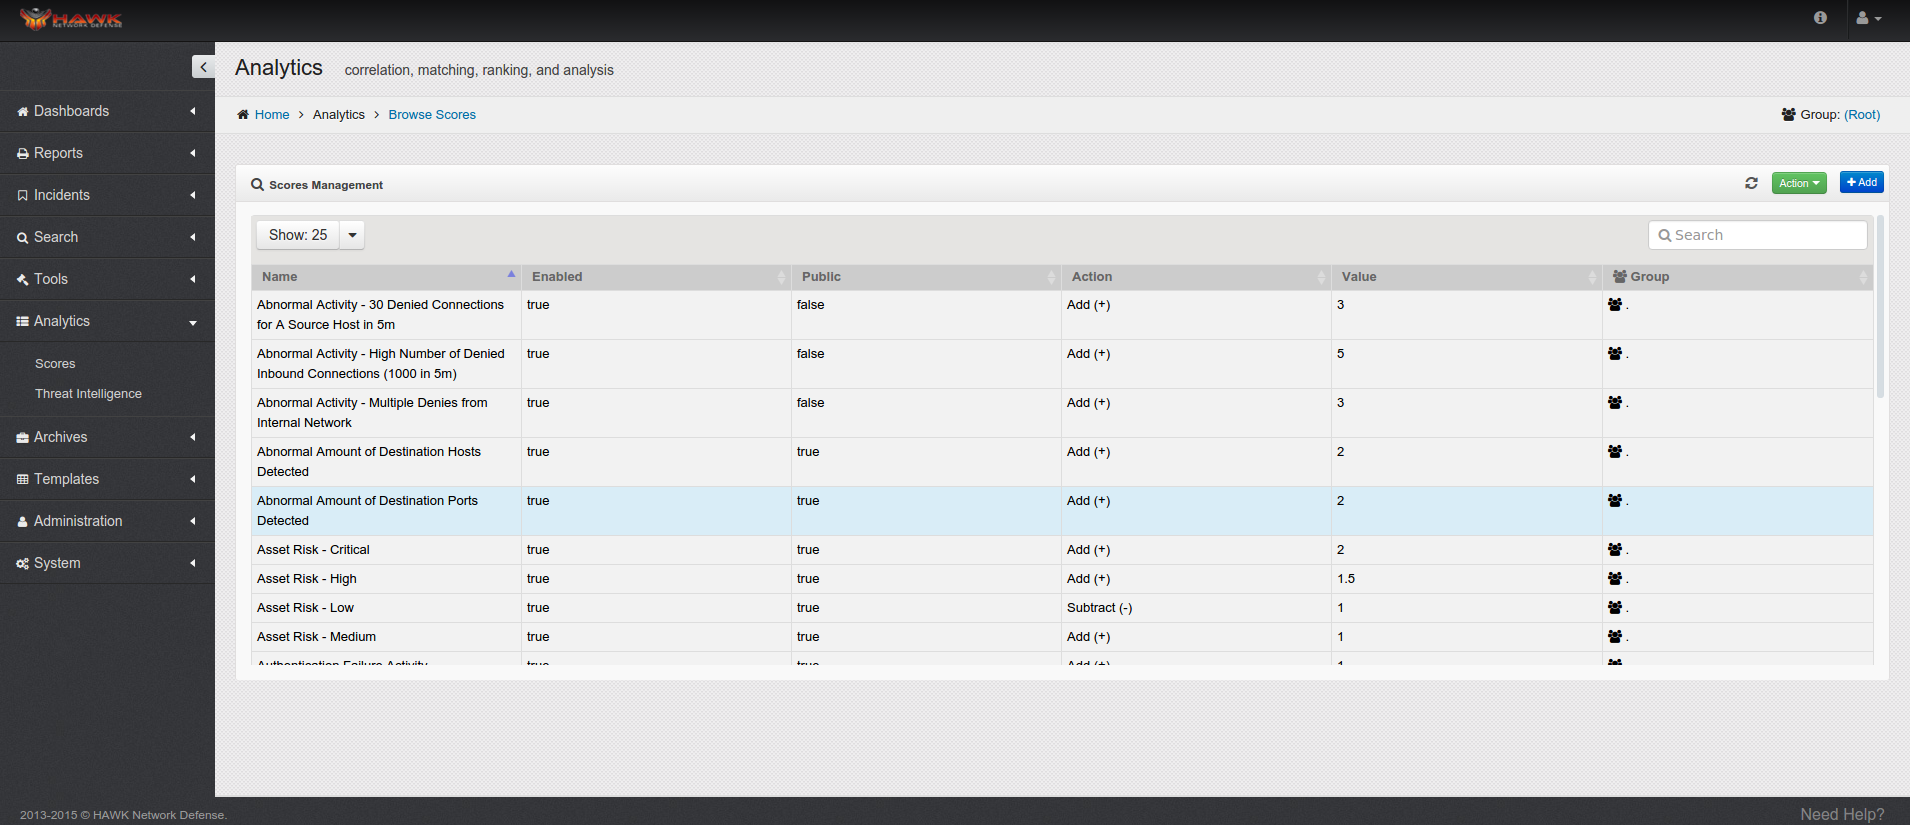Toggle sort order on Name column
Screen dimensions: 1910x825
click(386, 277)
